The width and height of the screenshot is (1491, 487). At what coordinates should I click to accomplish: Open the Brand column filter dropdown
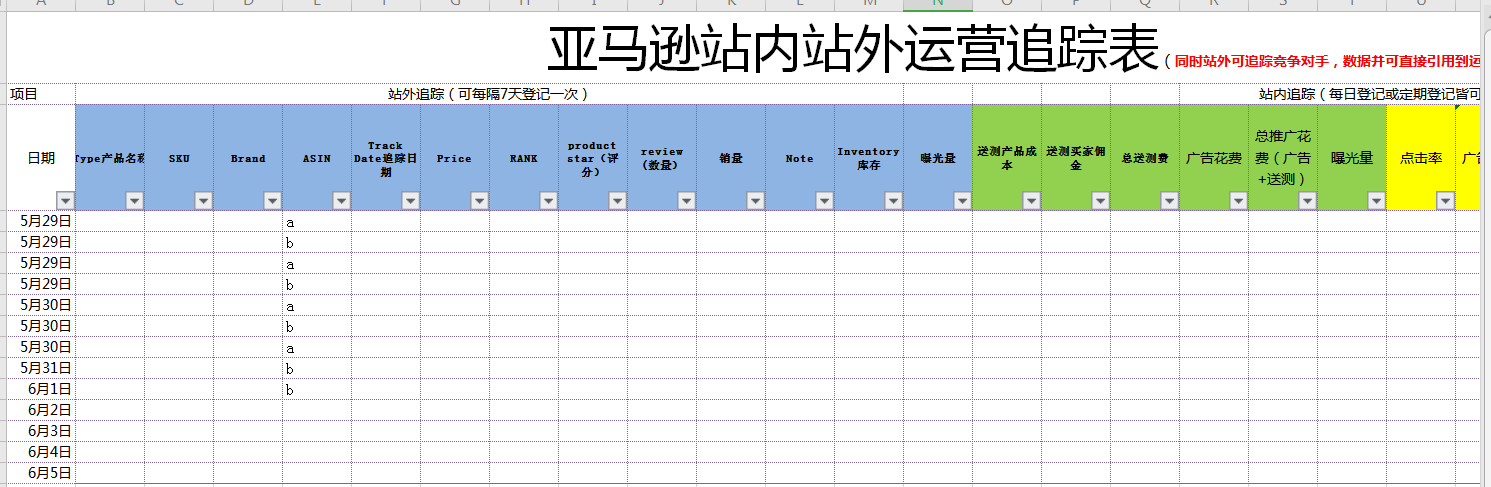click(x=272, y=200)
